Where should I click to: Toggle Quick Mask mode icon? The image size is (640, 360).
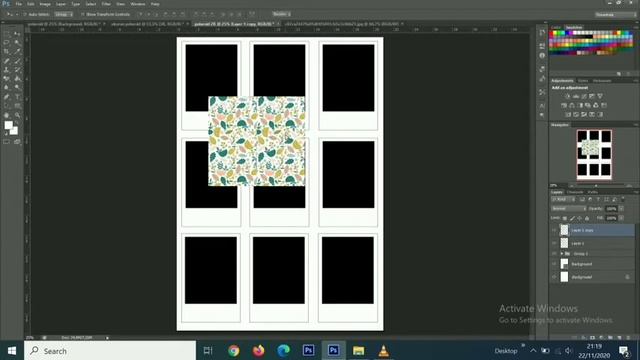(7, 142)
